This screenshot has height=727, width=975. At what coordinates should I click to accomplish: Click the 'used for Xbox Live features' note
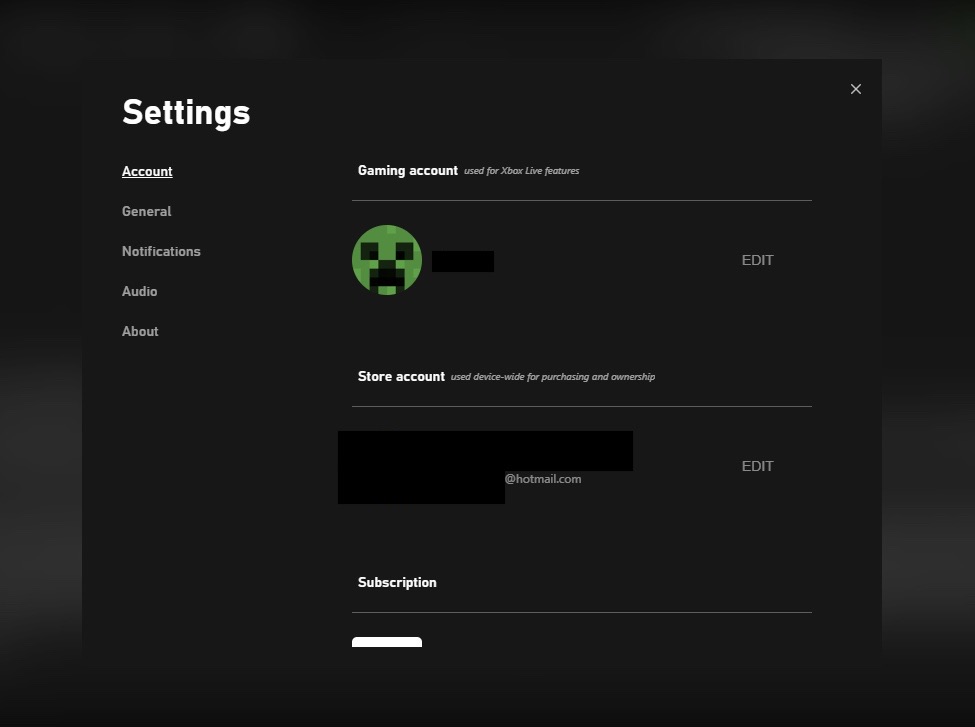[x=521, y=170]
